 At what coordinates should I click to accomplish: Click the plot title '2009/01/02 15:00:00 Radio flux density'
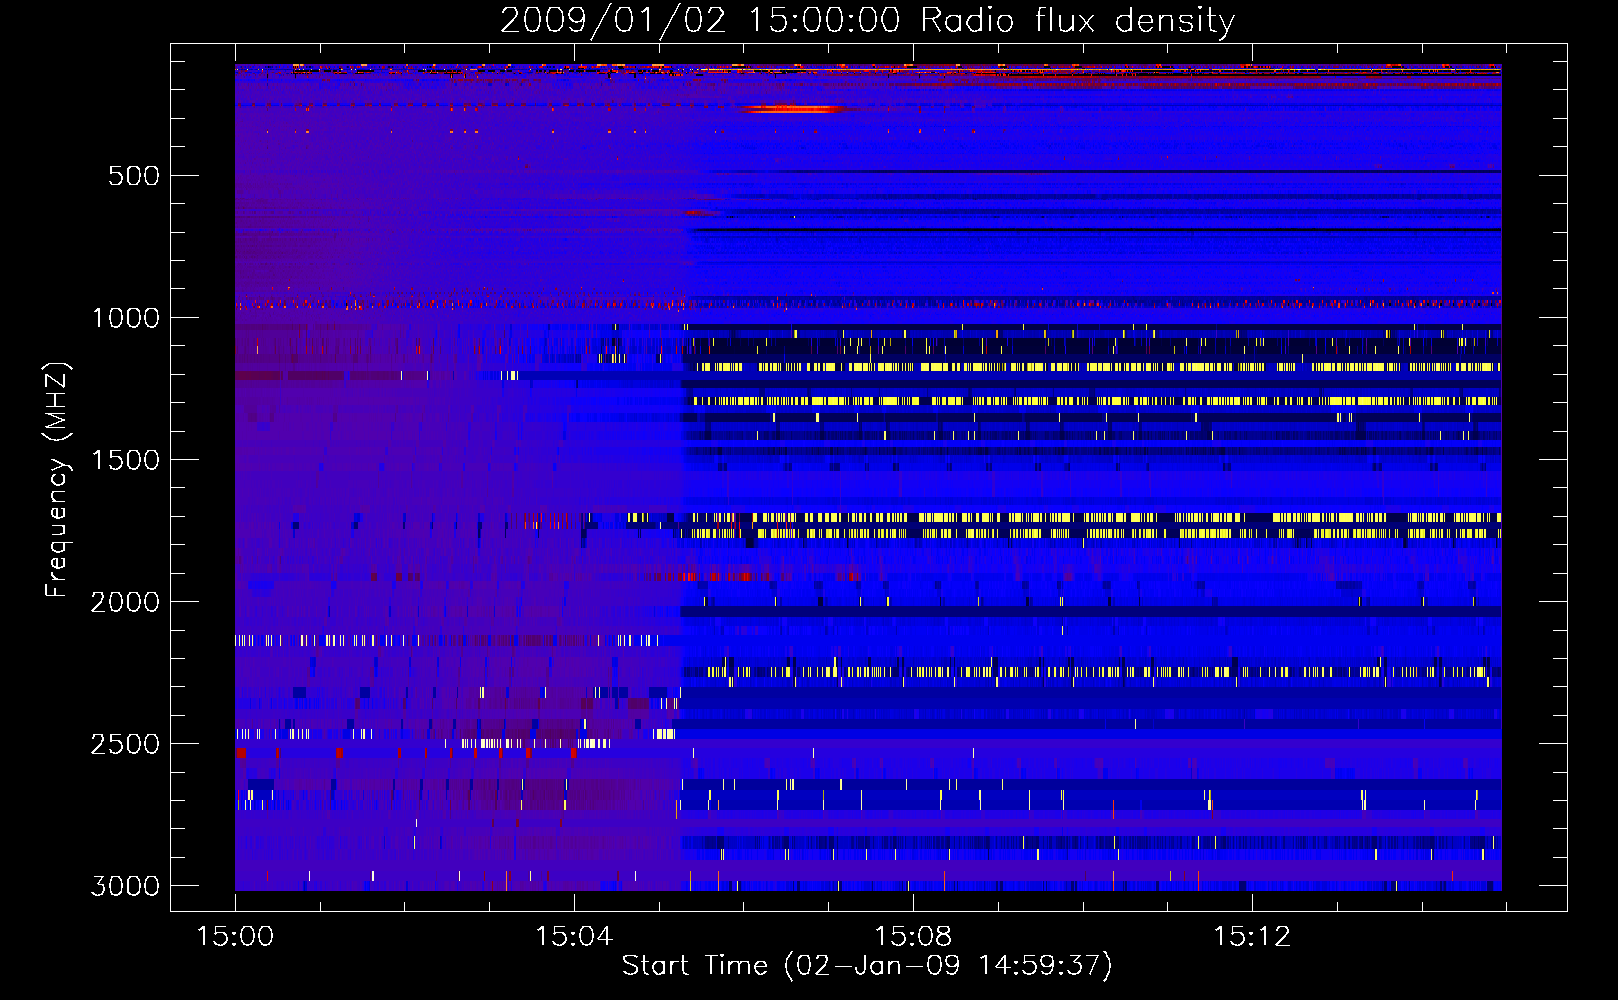867,20
